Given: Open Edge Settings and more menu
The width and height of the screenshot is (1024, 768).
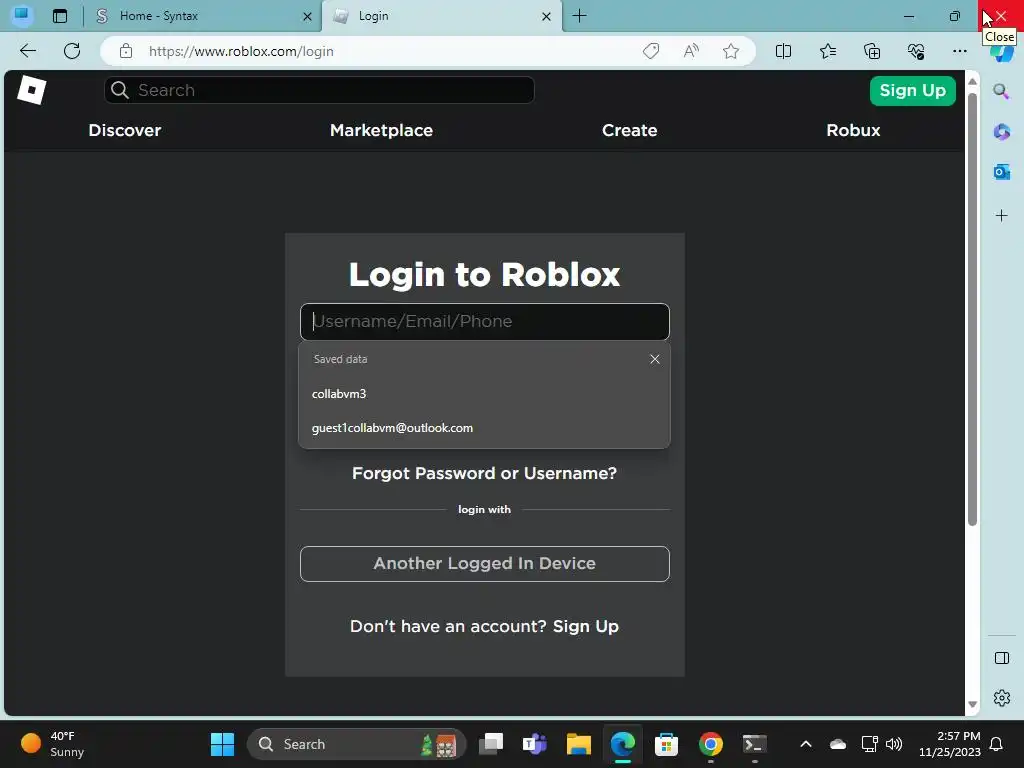Looking at the screenshot, I should tap(959, 51).
